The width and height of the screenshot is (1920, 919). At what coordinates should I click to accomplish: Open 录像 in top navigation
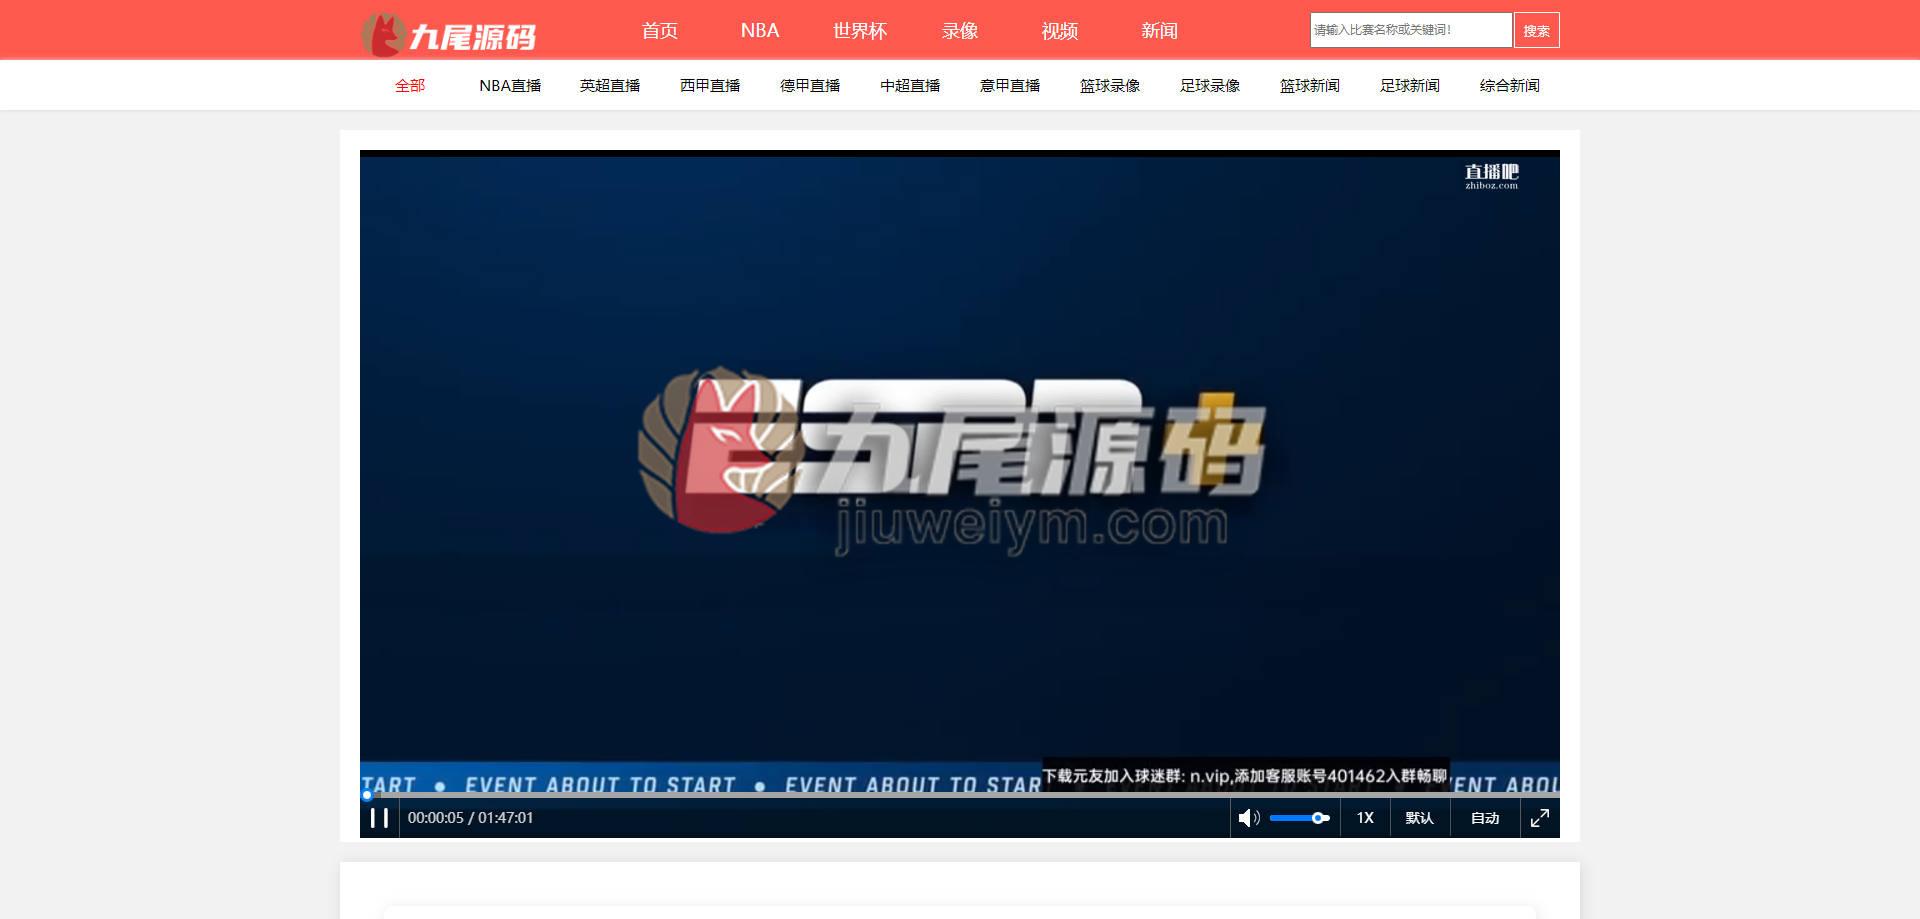(x=960, y=31)
